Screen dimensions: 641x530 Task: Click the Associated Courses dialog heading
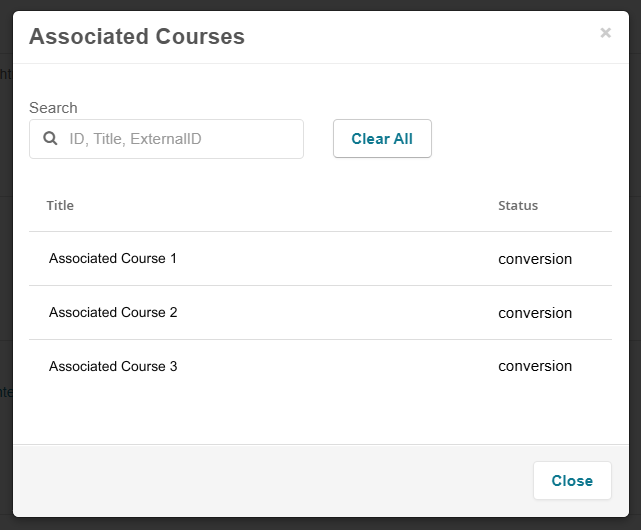coord(137,36)
